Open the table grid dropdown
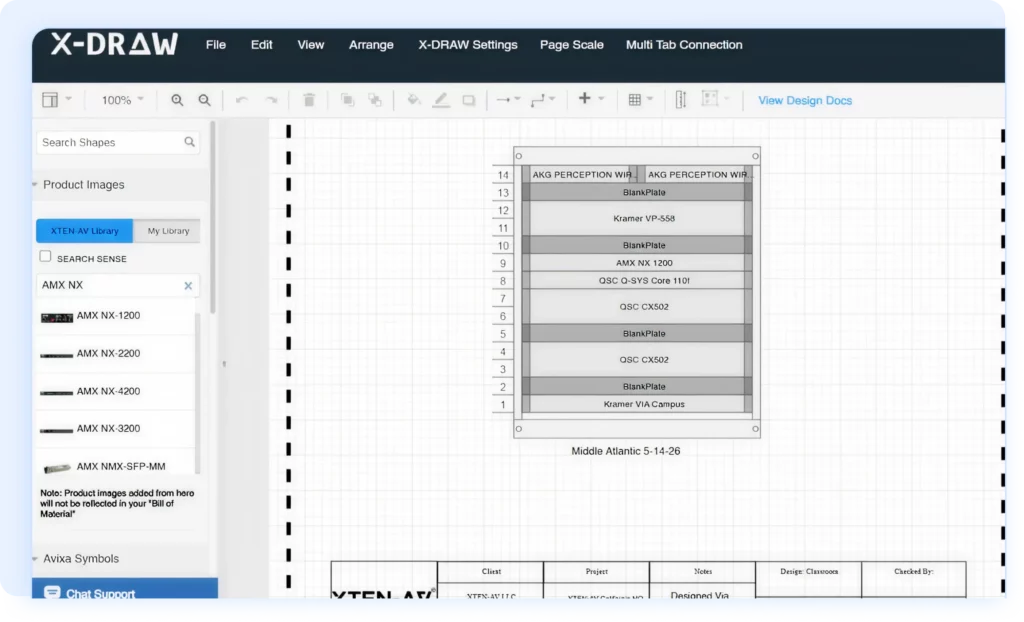The height and width of the screenshot is (622, 1024). coord(640,100)
